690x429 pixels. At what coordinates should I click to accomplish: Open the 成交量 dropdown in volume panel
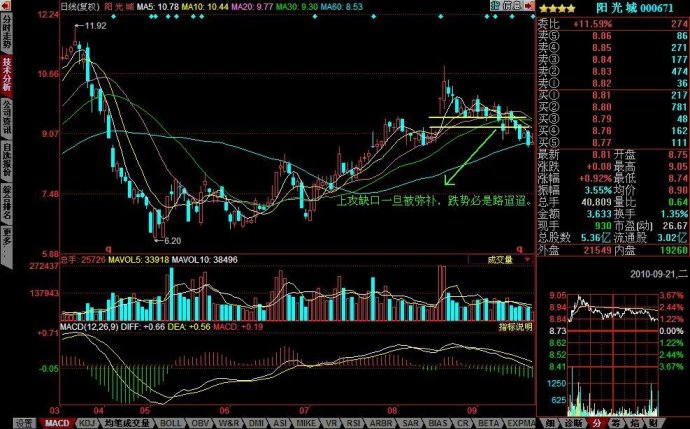point(501,260)
